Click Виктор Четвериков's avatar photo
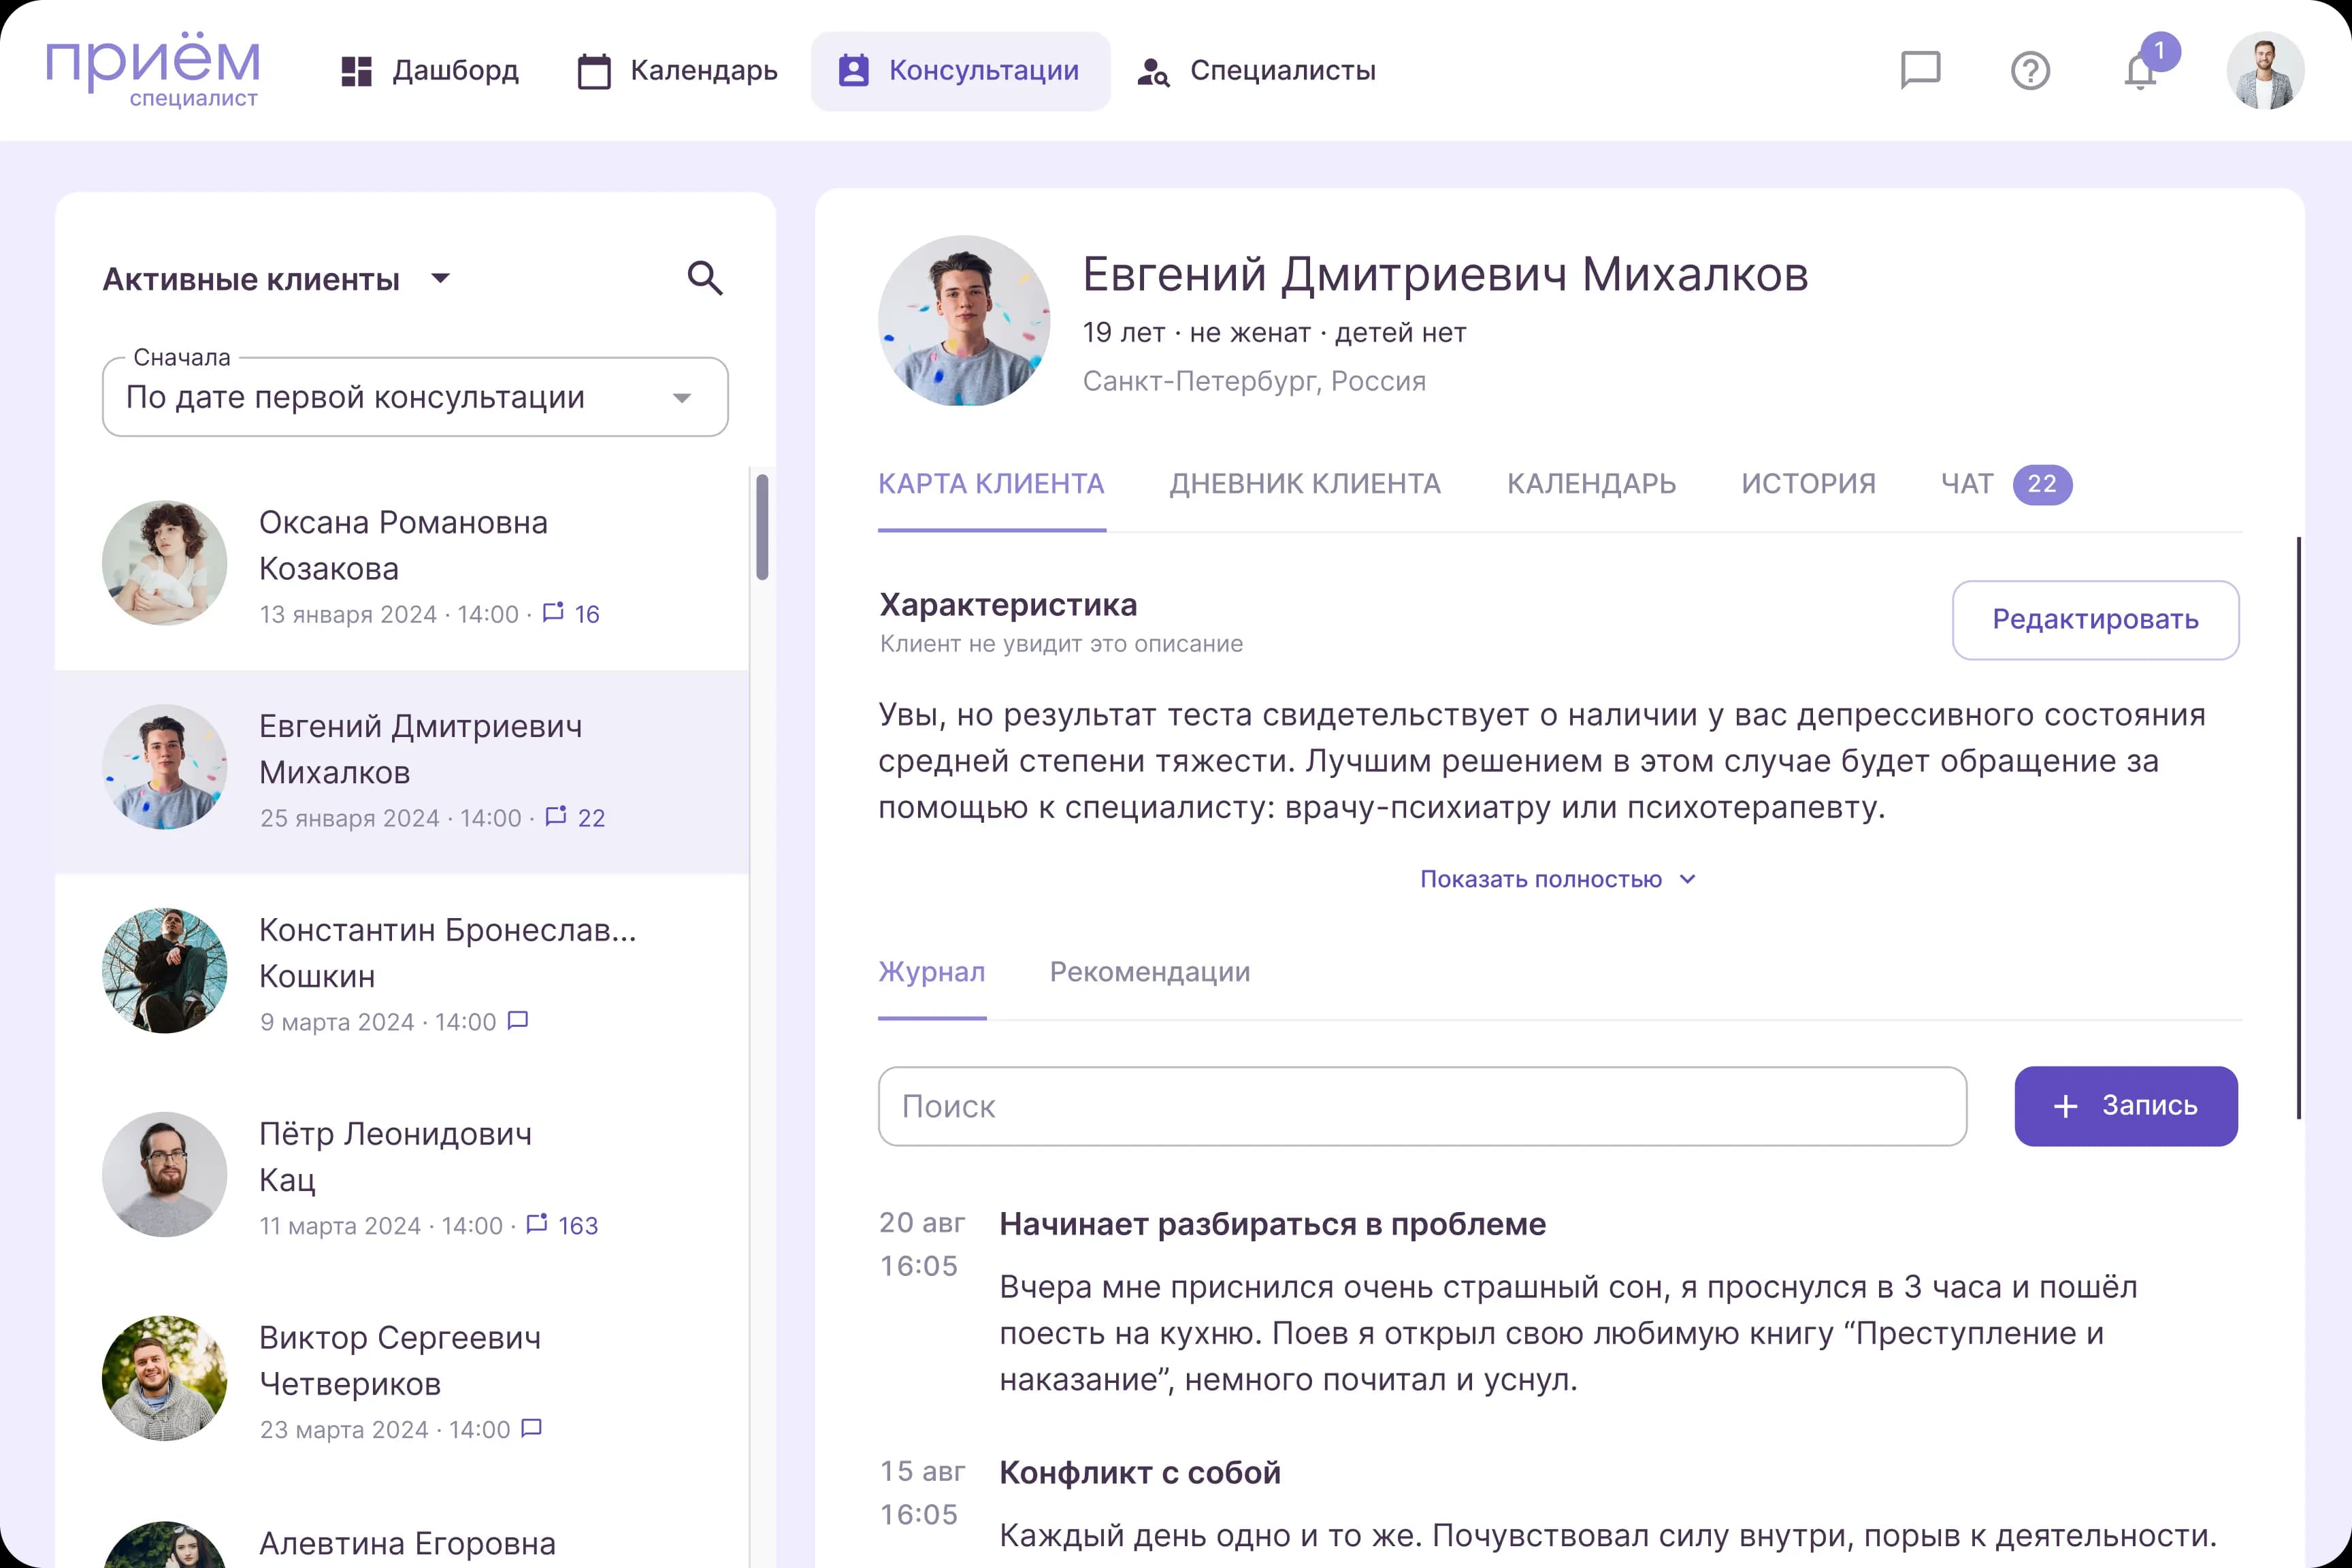 click(165, 1379)
